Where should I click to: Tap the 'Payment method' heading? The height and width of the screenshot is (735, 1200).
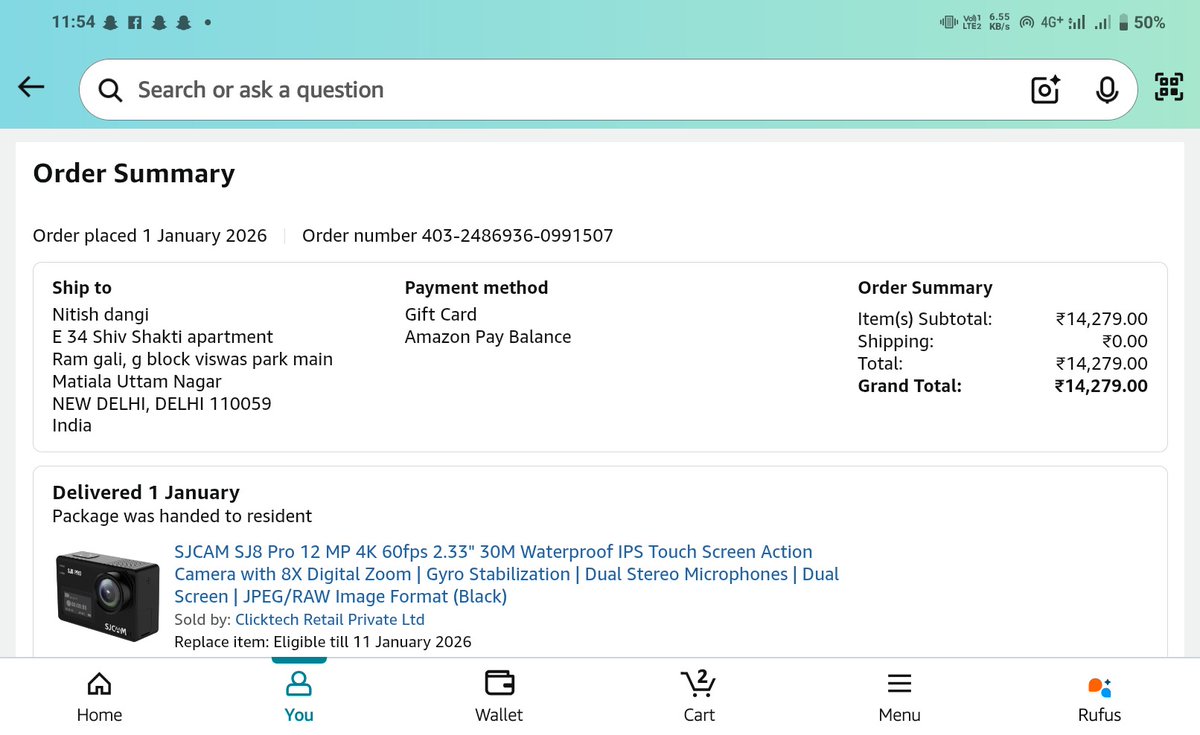(476, 288)
